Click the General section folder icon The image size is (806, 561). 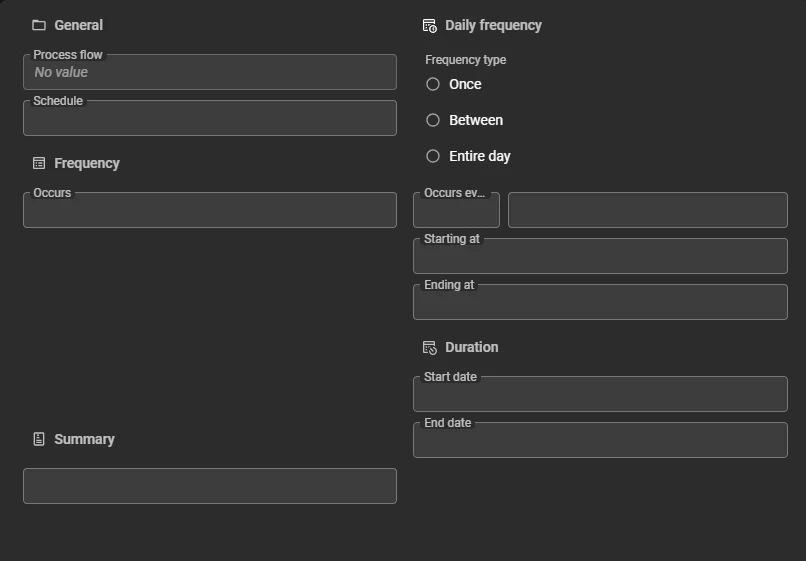click(39, 25)
